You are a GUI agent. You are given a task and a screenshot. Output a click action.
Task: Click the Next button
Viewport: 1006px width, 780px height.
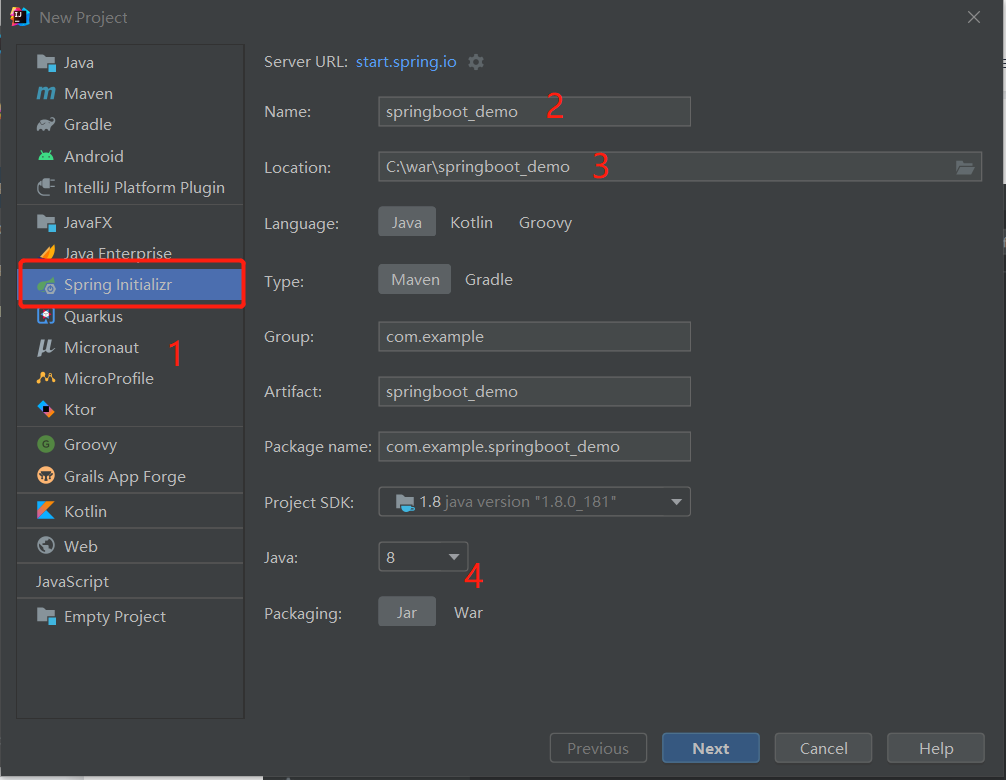(711, 748)
